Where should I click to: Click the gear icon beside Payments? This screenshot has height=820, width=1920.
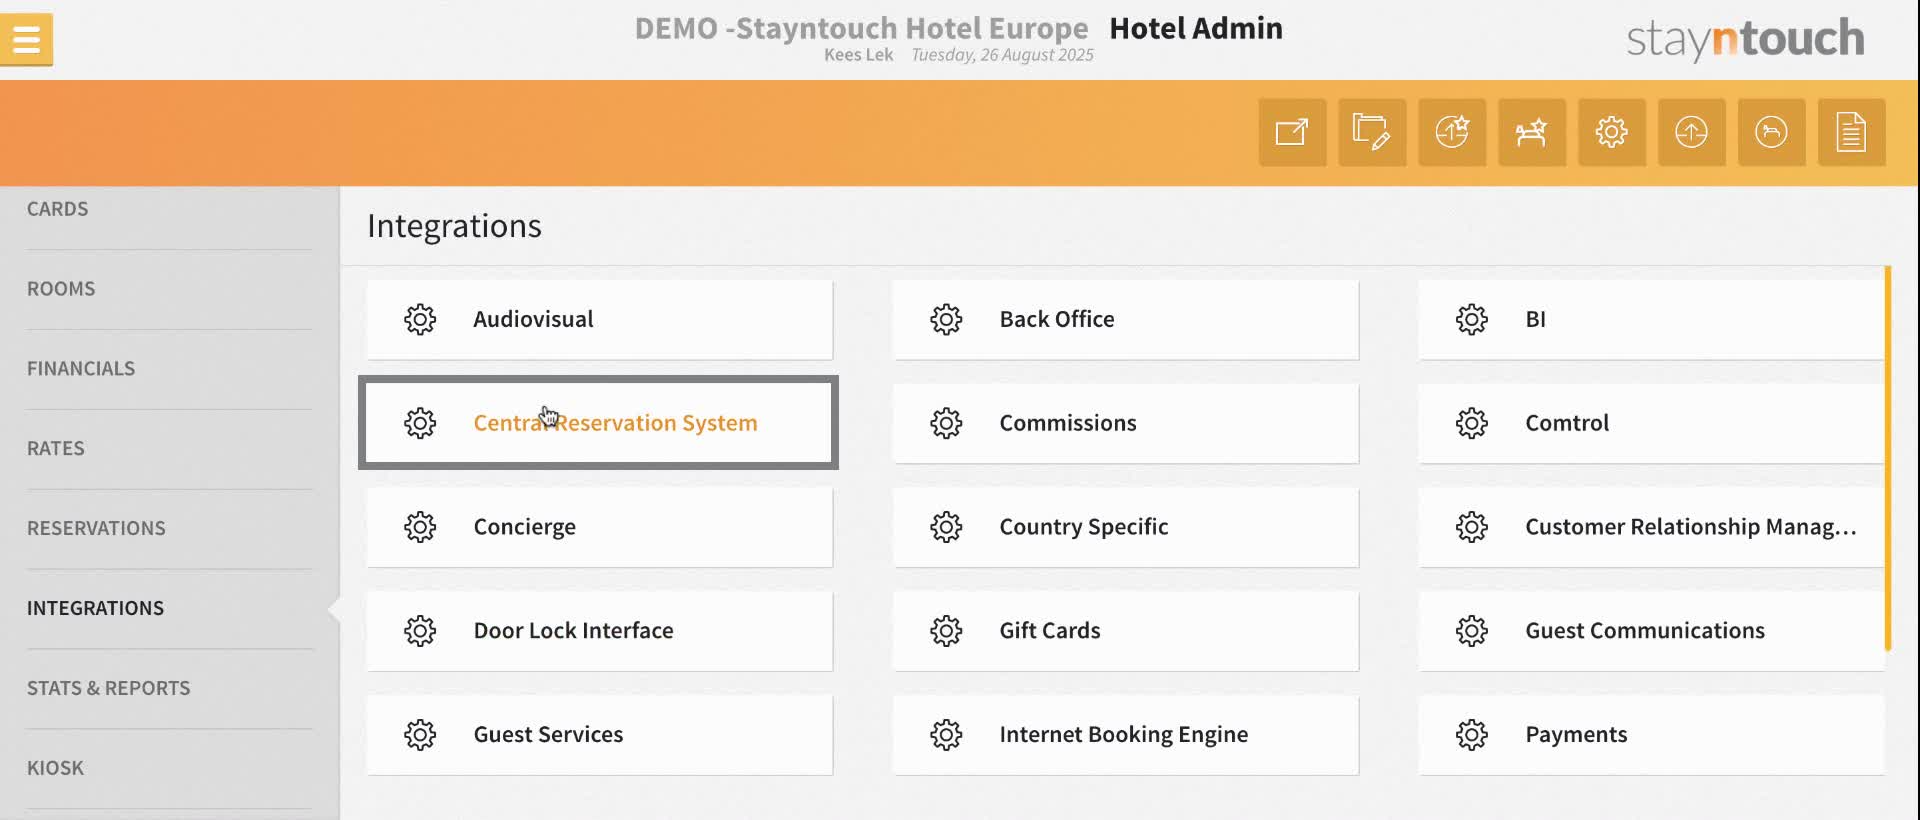click(x=1472, y=735)
